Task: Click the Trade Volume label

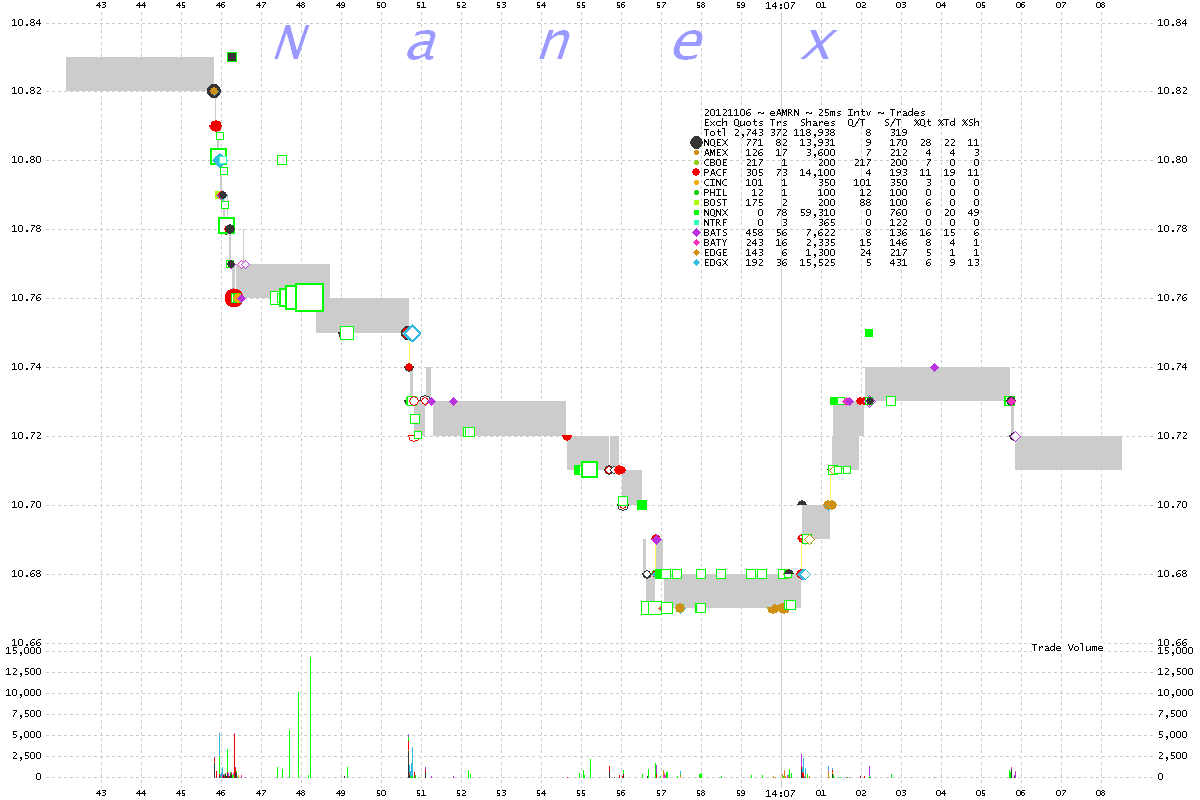Action: tap(1067, 648)
